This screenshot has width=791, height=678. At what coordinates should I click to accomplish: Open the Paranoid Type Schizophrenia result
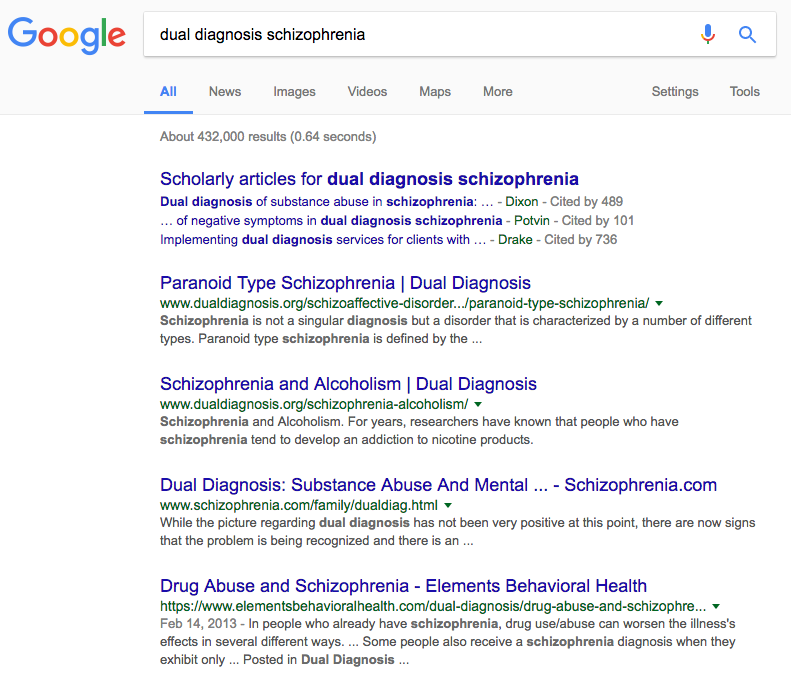click(345, 283)
